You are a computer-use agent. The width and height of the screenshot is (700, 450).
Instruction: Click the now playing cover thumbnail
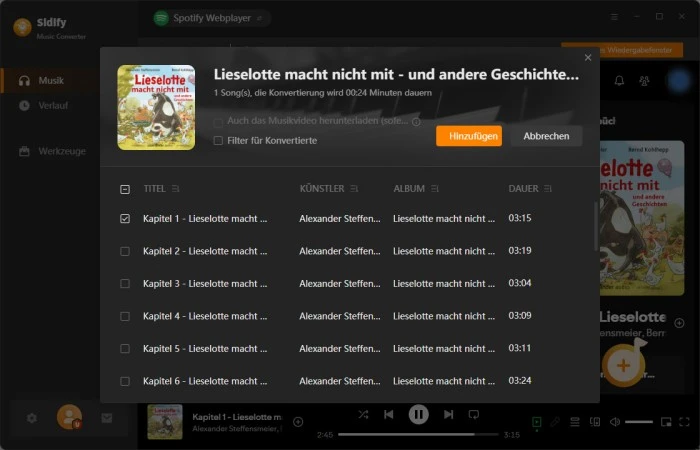point(165,422)
